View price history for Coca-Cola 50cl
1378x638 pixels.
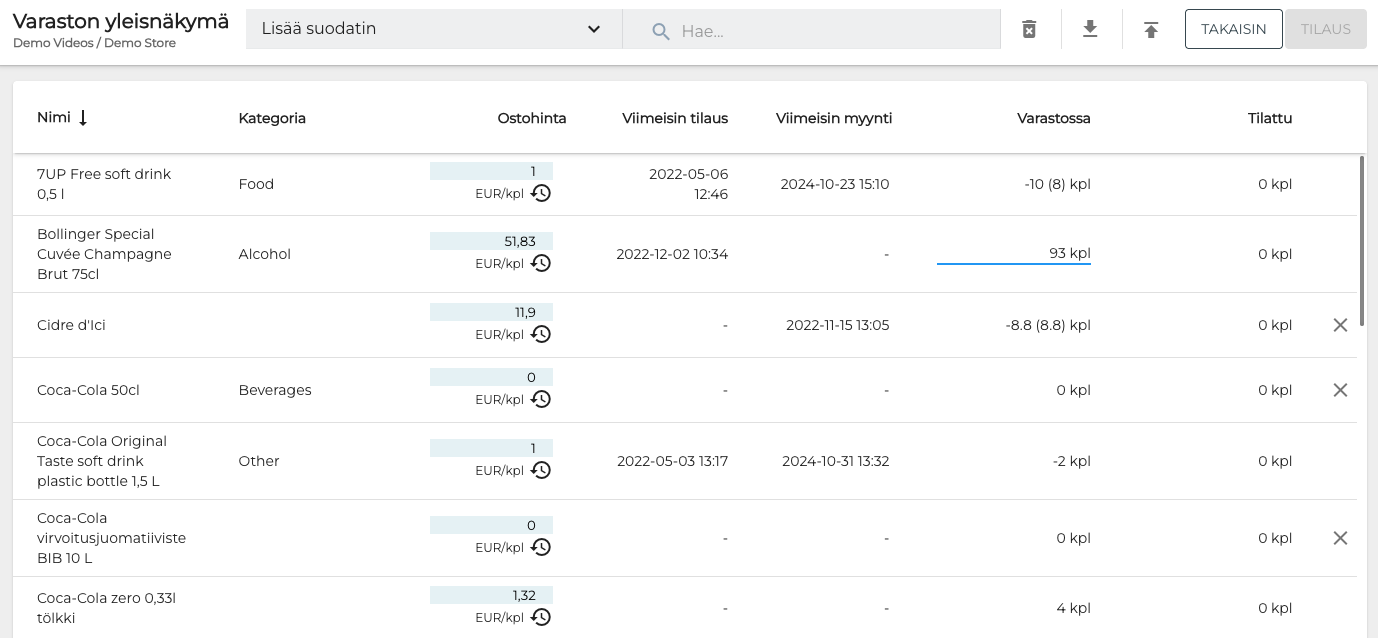(541, 399)
